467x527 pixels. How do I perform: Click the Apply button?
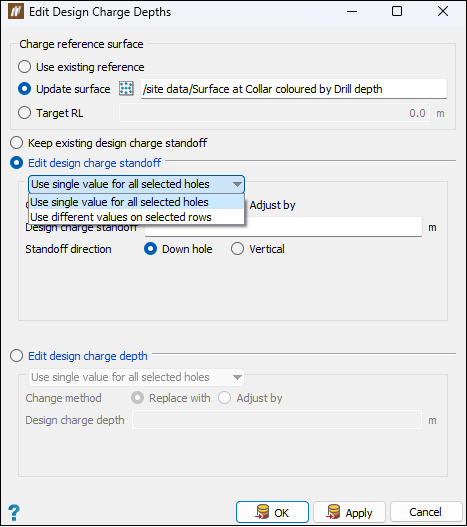click(x=349, y=512)
